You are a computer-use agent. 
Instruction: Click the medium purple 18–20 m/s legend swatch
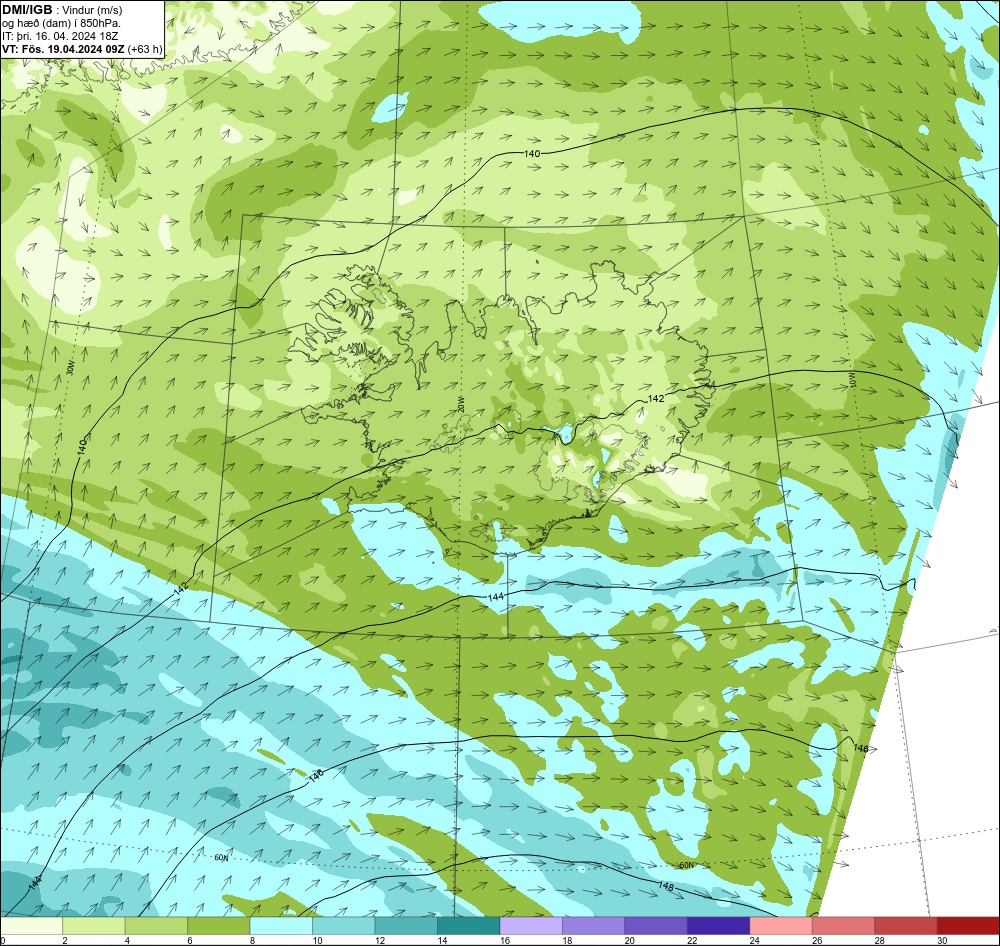(x=594, y=926)
